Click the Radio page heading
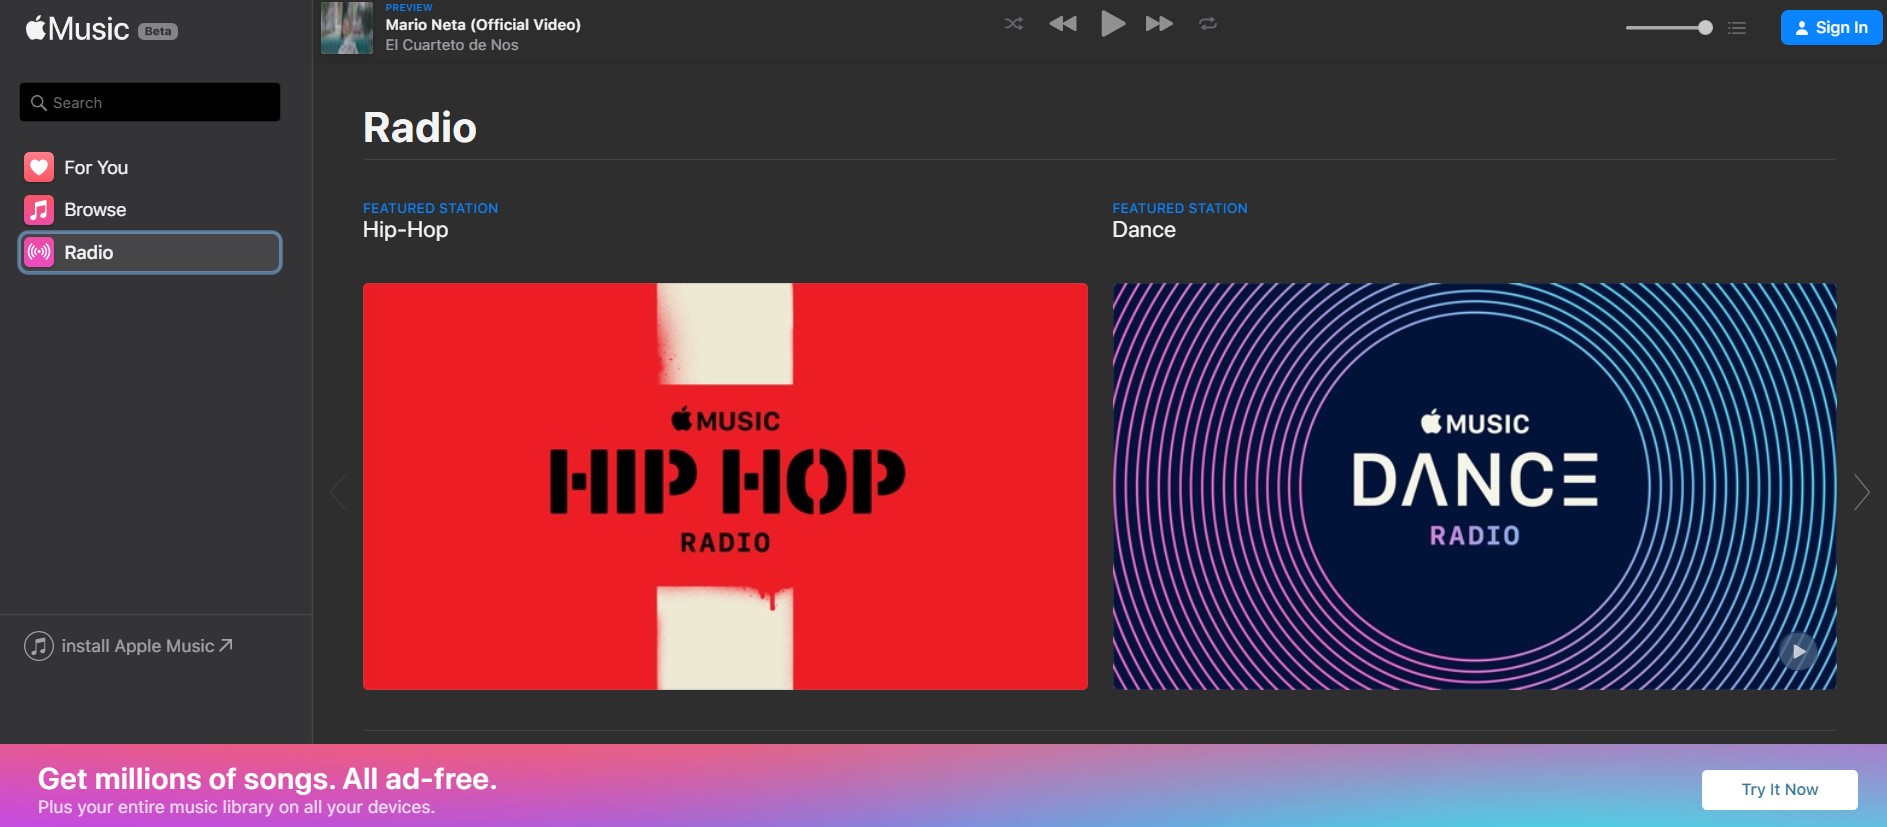 [420, 128]
